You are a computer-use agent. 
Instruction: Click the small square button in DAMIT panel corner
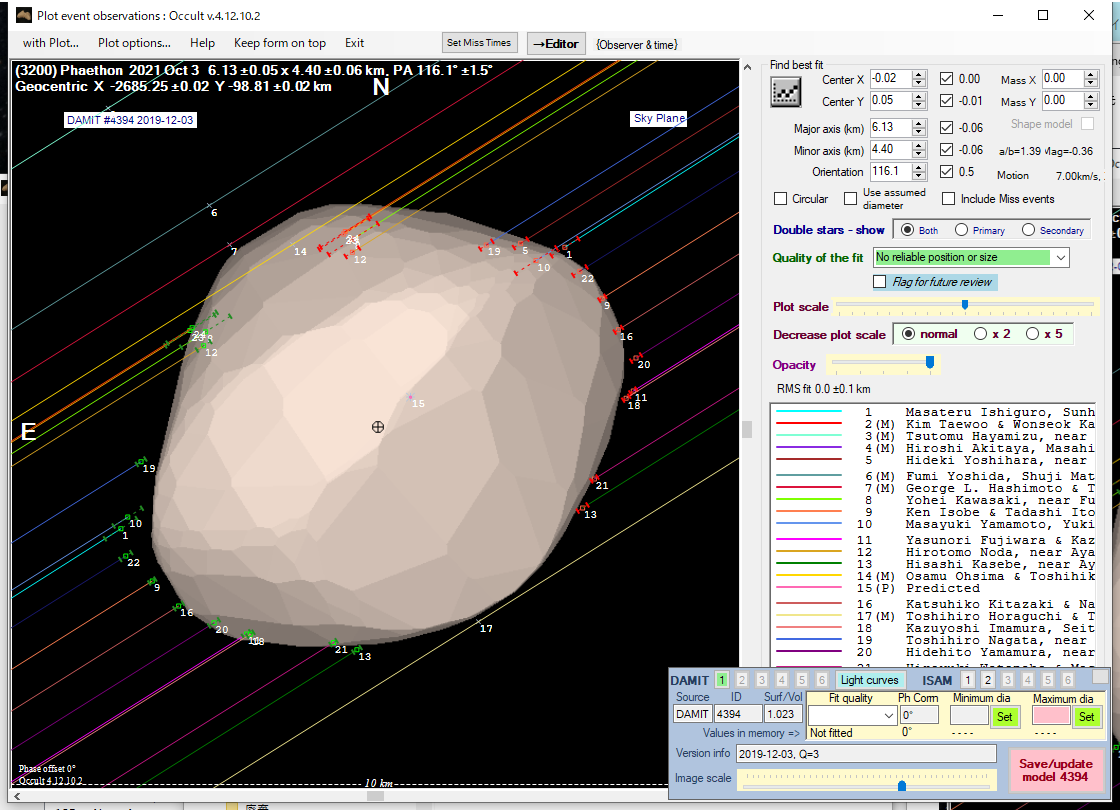coord(1100,677)
